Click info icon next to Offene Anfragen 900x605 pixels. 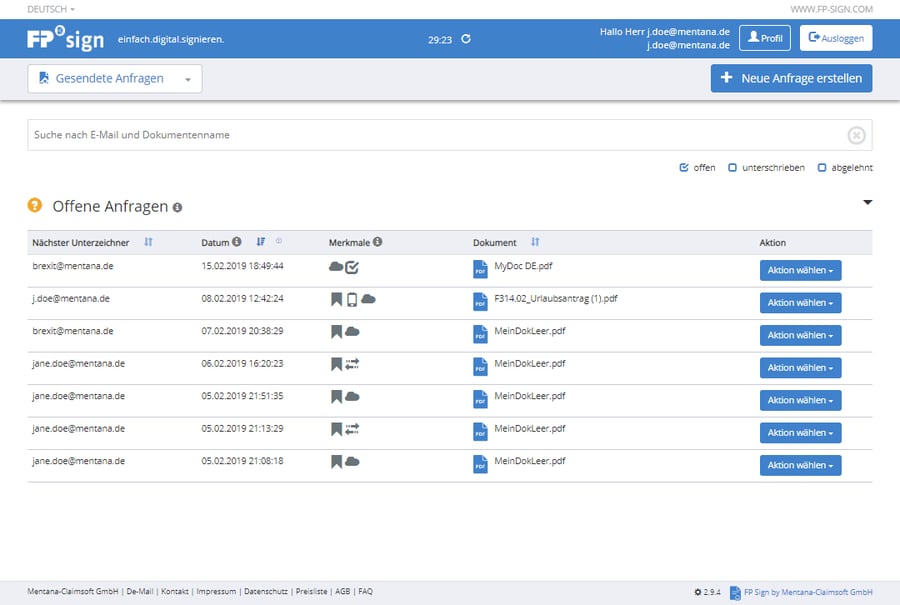[x=177, y=207]
